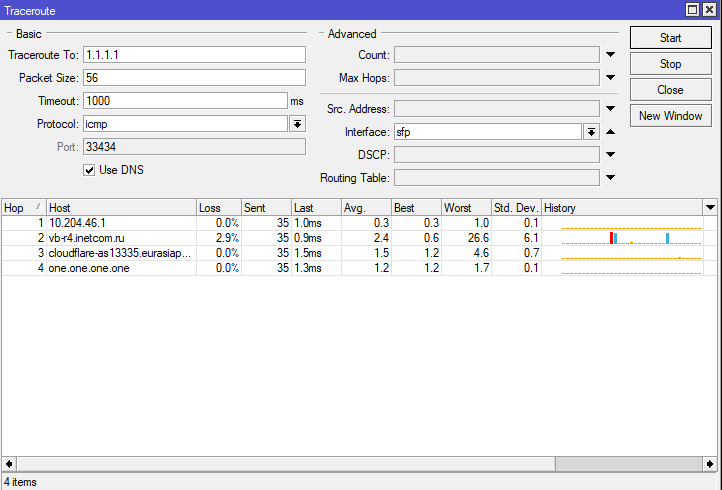Viewport: 722px width, 490px height.
Task: Sort by the Host column header
Action: coord(122,208)
